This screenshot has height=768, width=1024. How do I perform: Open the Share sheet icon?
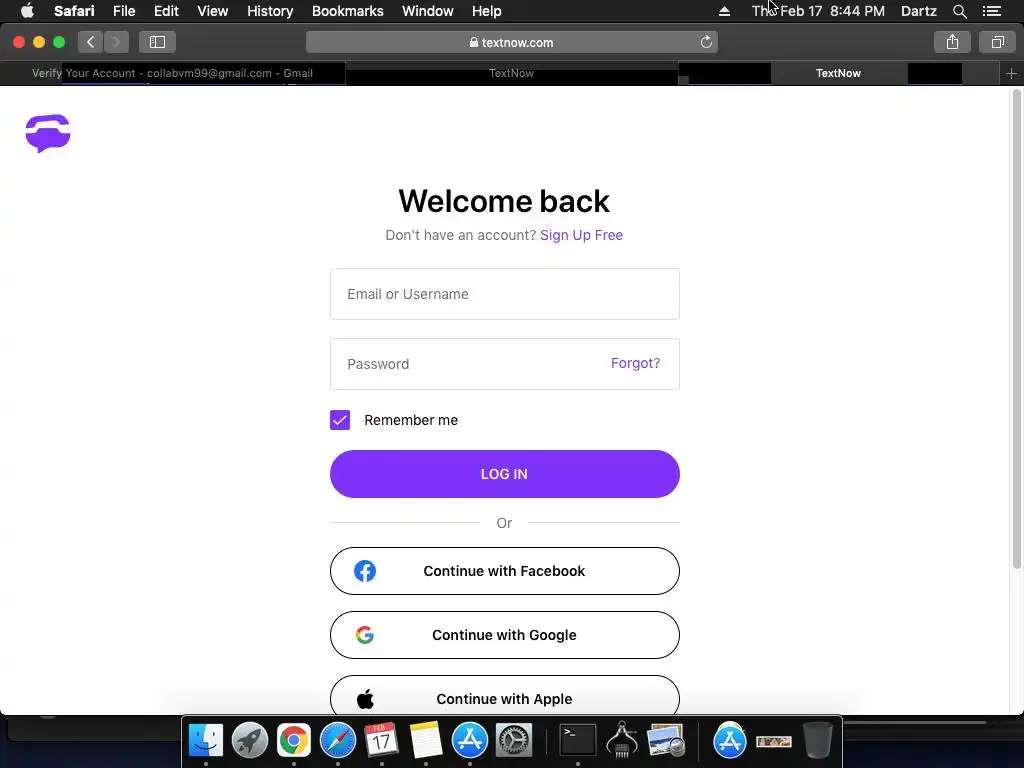pyautogui.click(x=952, y=42)
